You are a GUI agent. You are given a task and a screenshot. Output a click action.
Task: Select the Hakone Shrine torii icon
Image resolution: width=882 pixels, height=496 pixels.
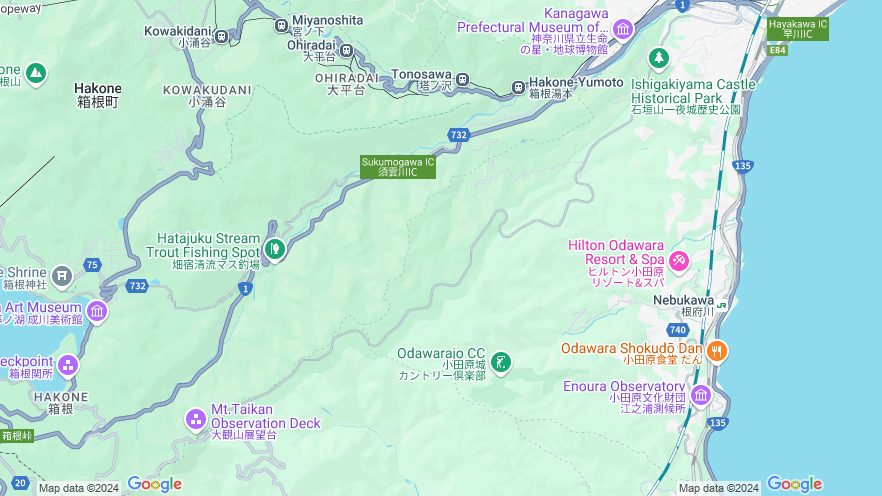click(62, 276)
